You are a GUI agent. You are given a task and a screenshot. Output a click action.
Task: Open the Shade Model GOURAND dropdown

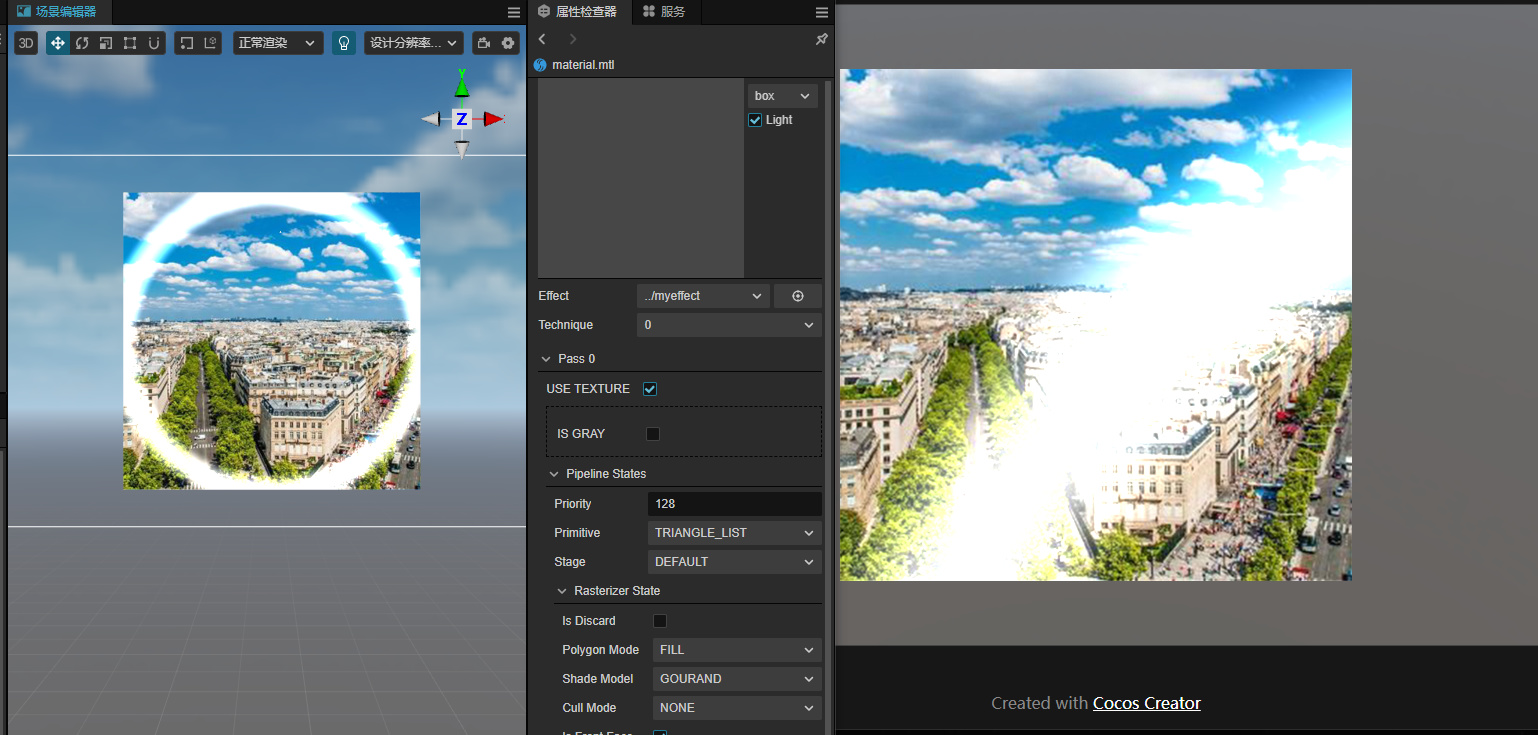[x=737, y=679]
